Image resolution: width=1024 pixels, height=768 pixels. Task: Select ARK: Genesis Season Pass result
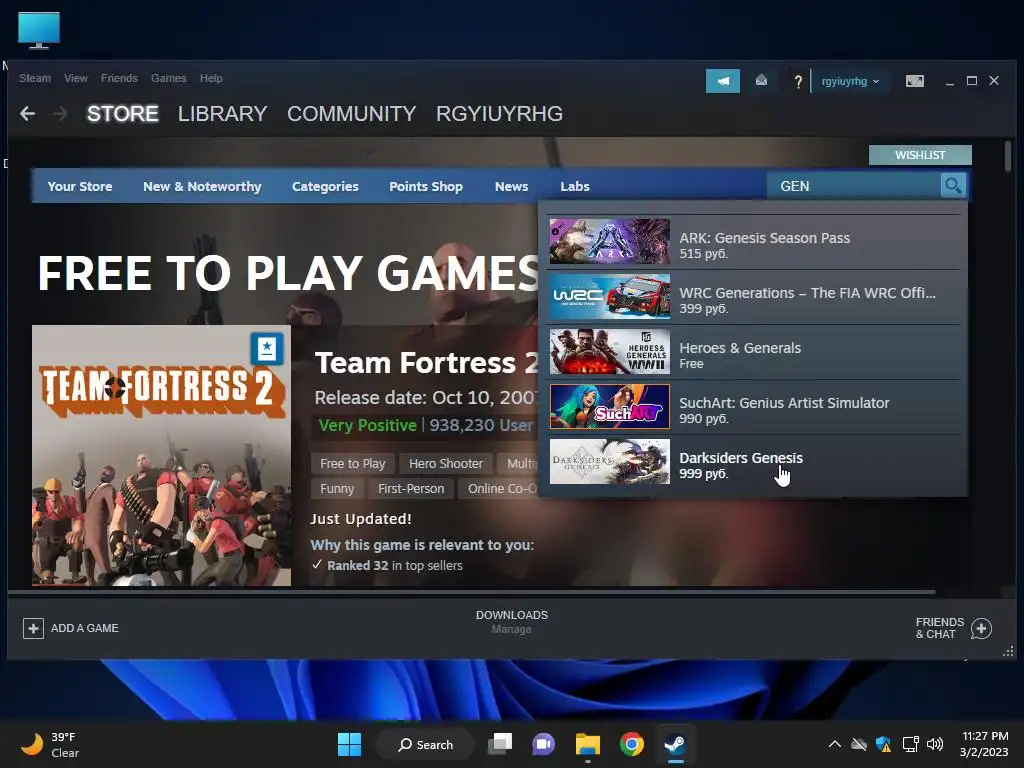pyautogui.click(x=754, y=242)
